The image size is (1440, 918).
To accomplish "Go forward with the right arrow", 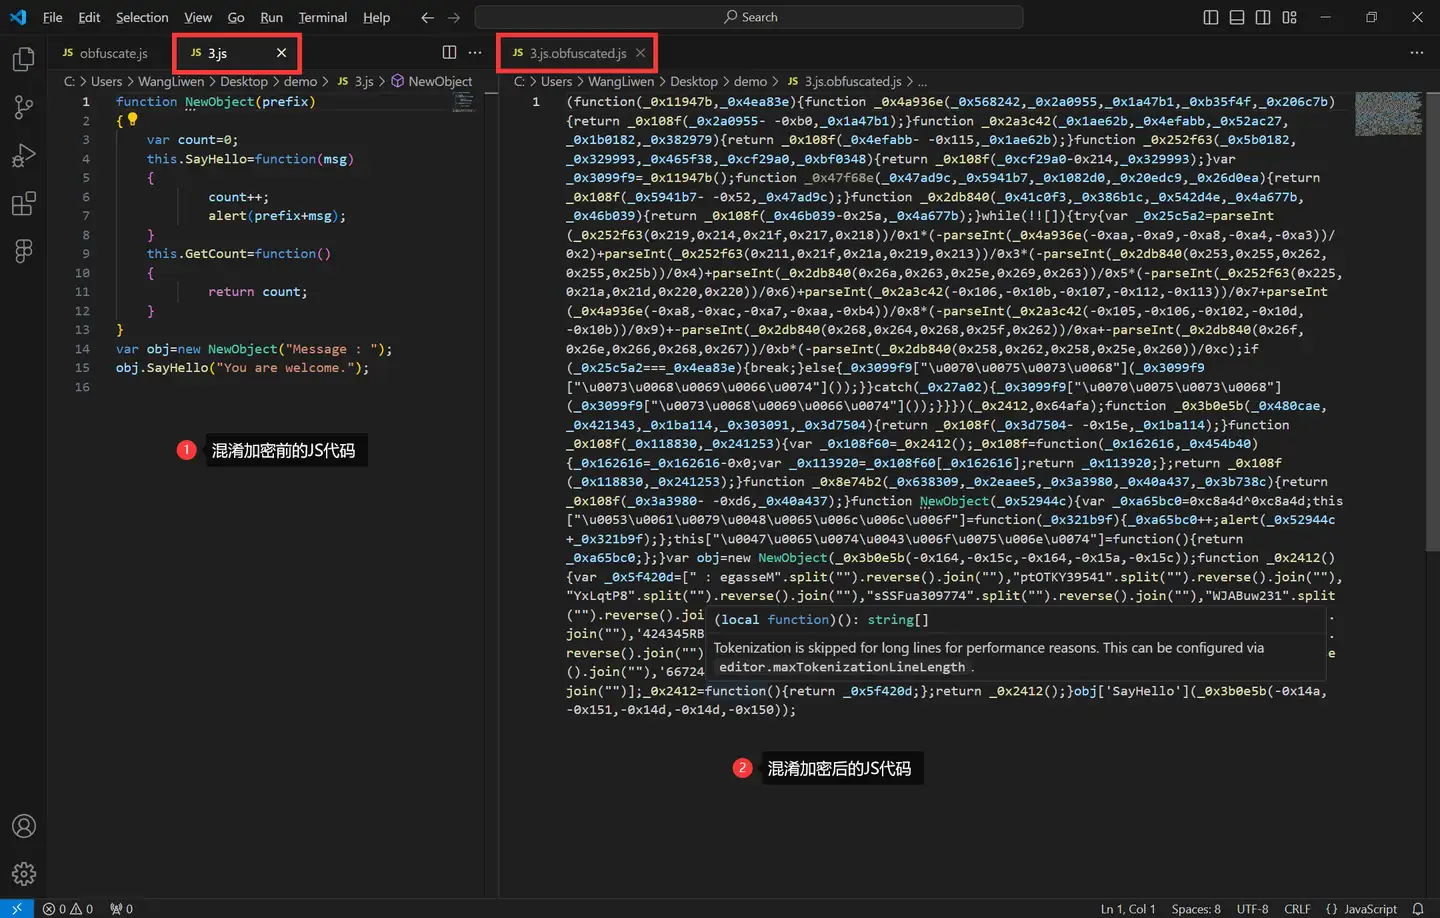I will pos(454,17).
